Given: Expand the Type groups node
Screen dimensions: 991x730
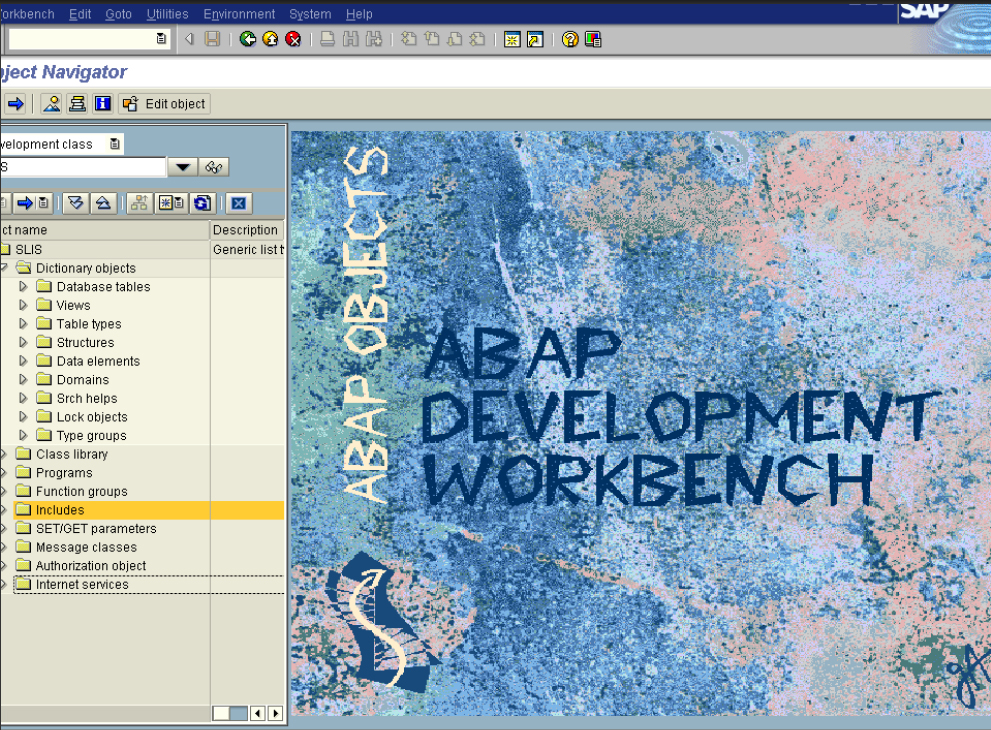Looking at the screenshot, I should [x=23, y=435].
